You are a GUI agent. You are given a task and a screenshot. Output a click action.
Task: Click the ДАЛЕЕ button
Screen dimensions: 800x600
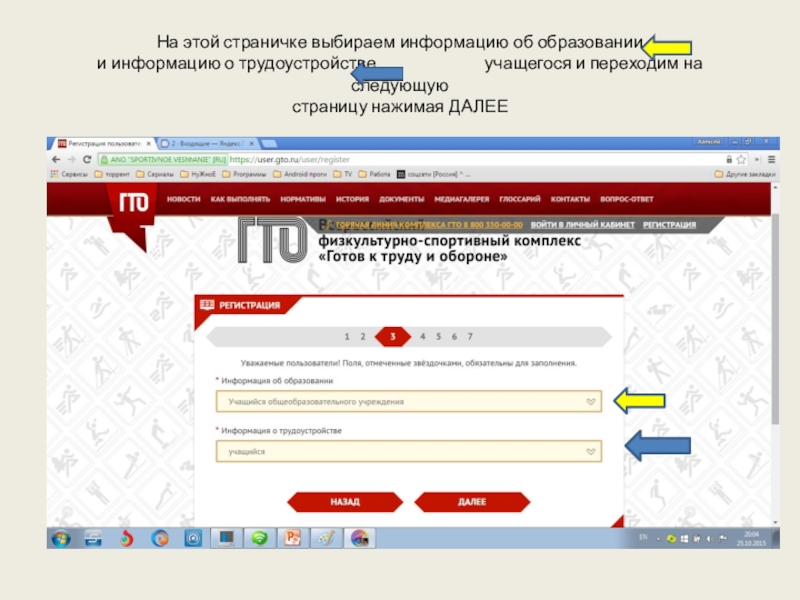click(x=472, y=502)
